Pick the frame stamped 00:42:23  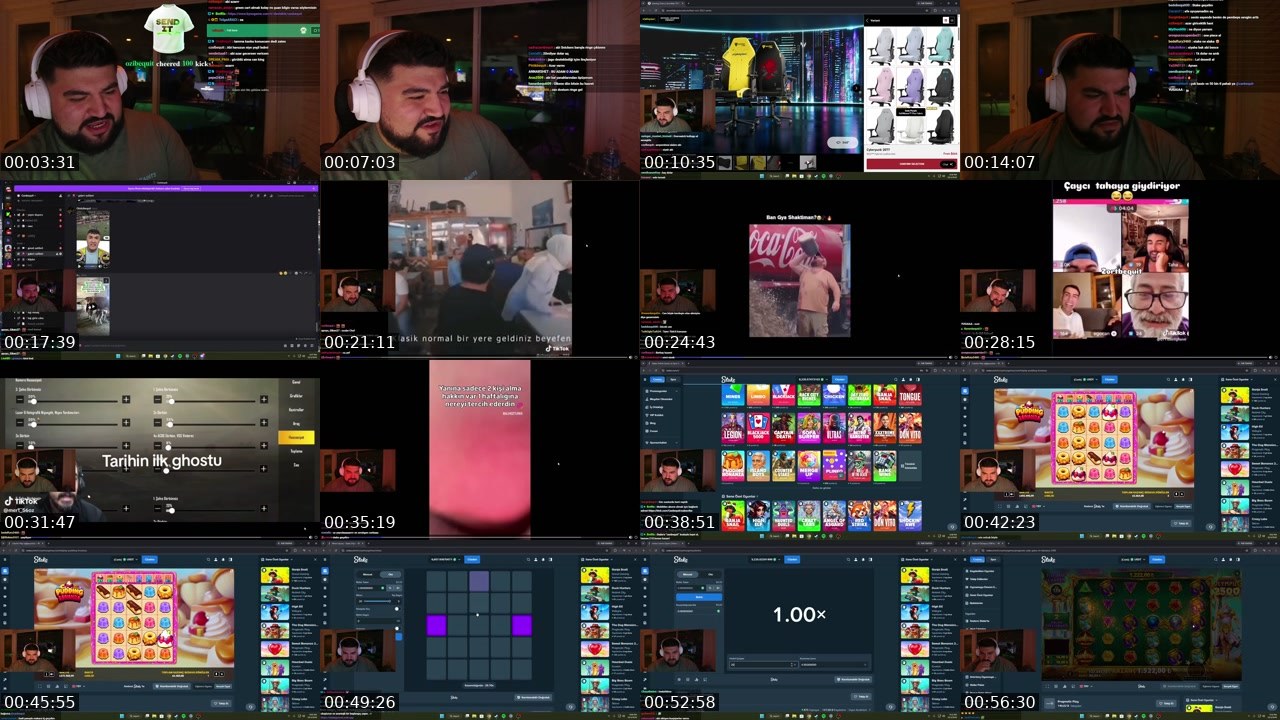pos(1120,450)
